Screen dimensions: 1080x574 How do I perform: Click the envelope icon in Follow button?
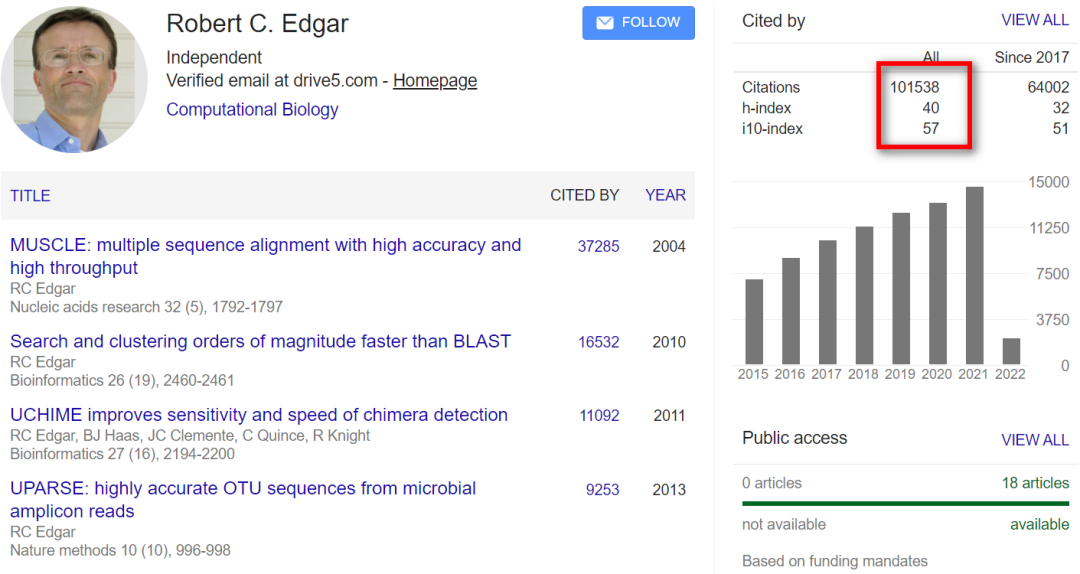click(x=605, y=23)
